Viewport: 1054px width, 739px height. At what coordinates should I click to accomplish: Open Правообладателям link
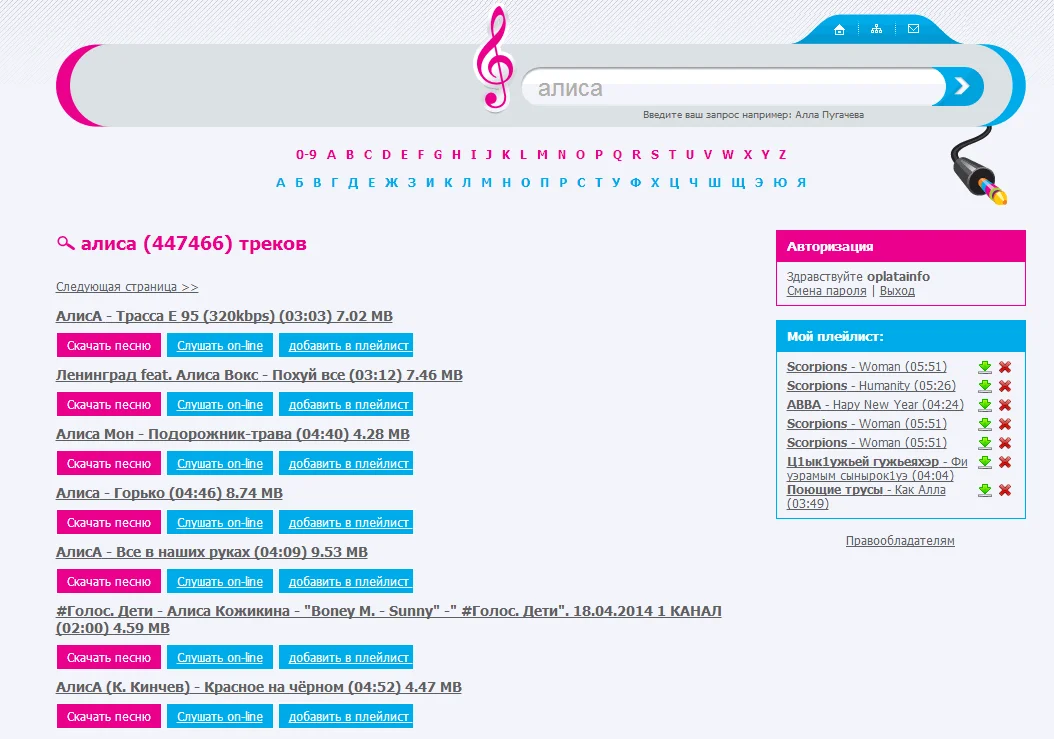point(900,541)
